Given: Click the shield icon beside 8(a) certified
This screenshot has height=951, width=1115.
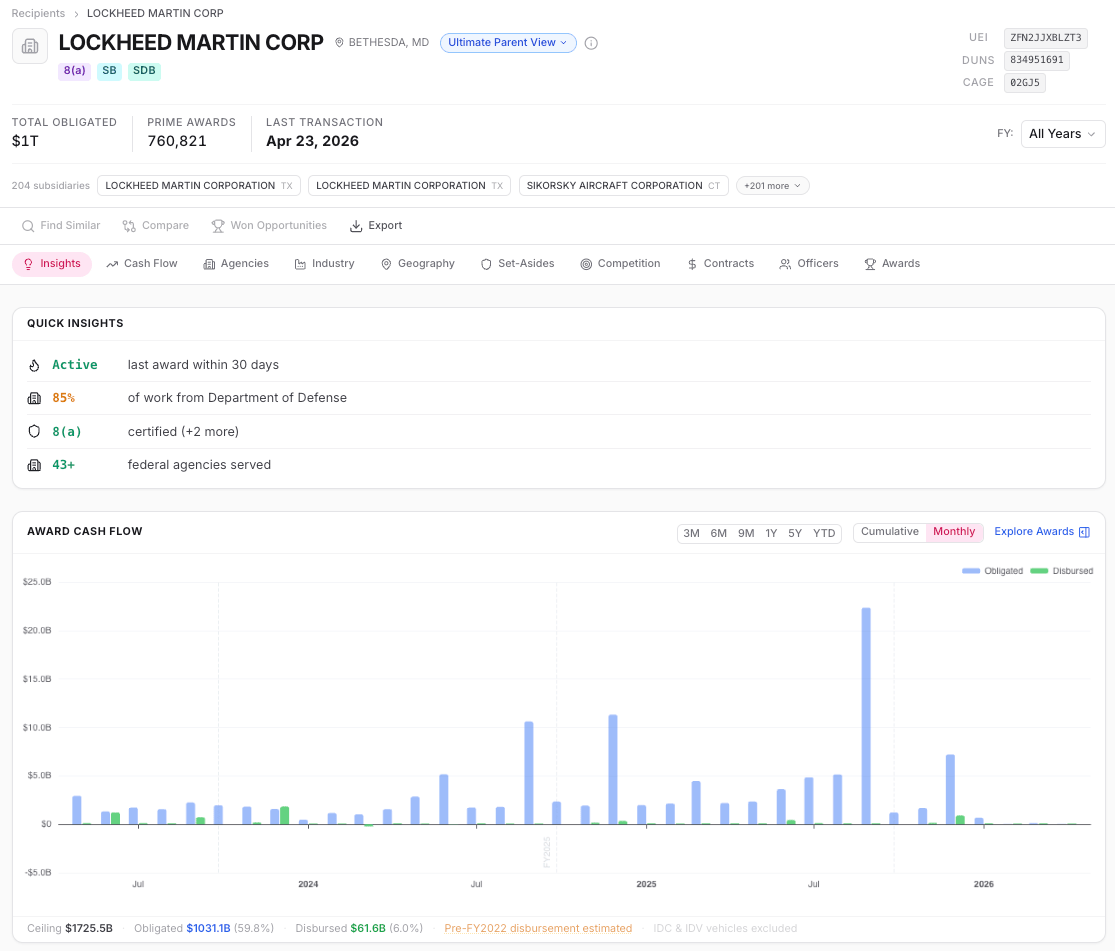Looking at the screenshot, I should (x=34, y=432).
